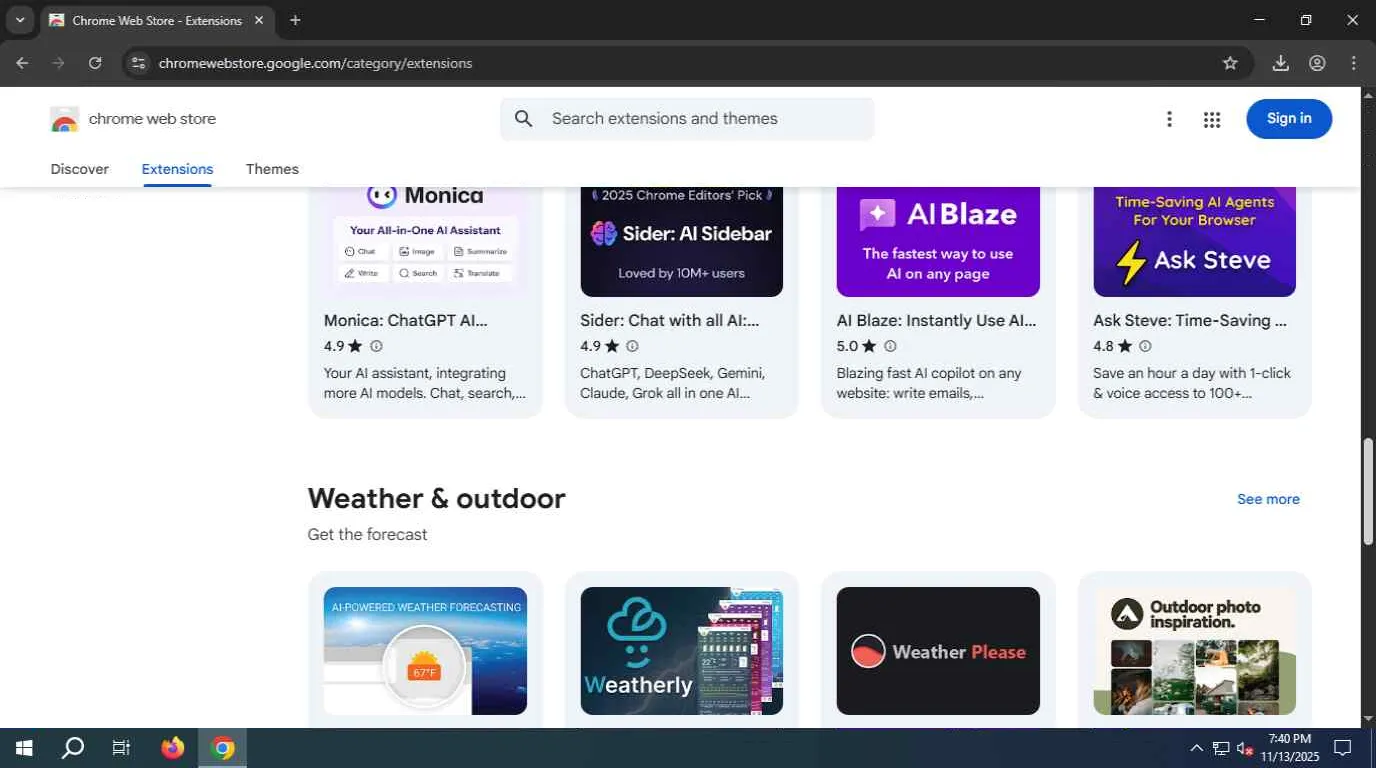The image size is (1376, 768).
Task: Click the Sider AI Sidebar thumbnail
Action: [x=681, y=242]
